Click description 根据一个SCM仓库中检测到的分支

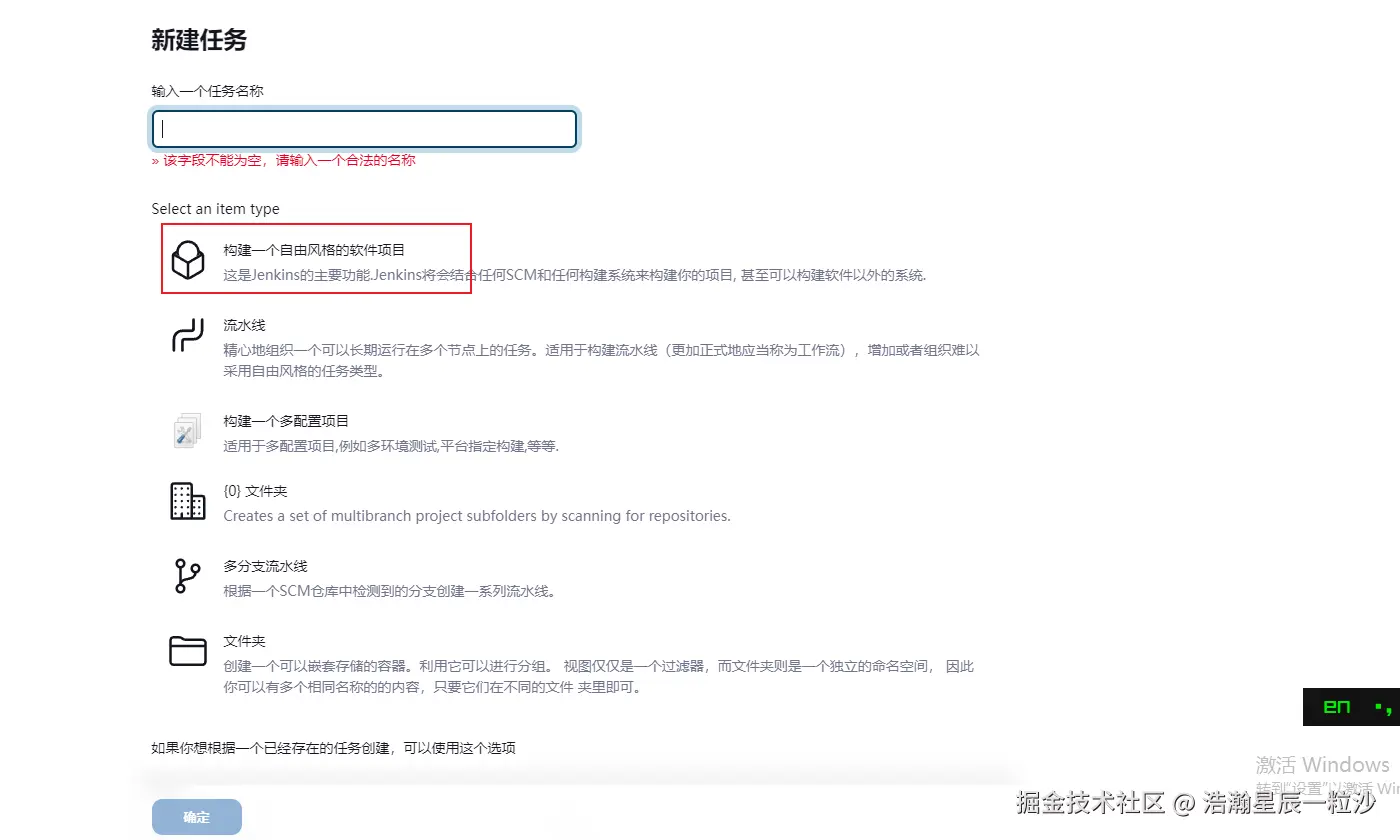[389, 591]
